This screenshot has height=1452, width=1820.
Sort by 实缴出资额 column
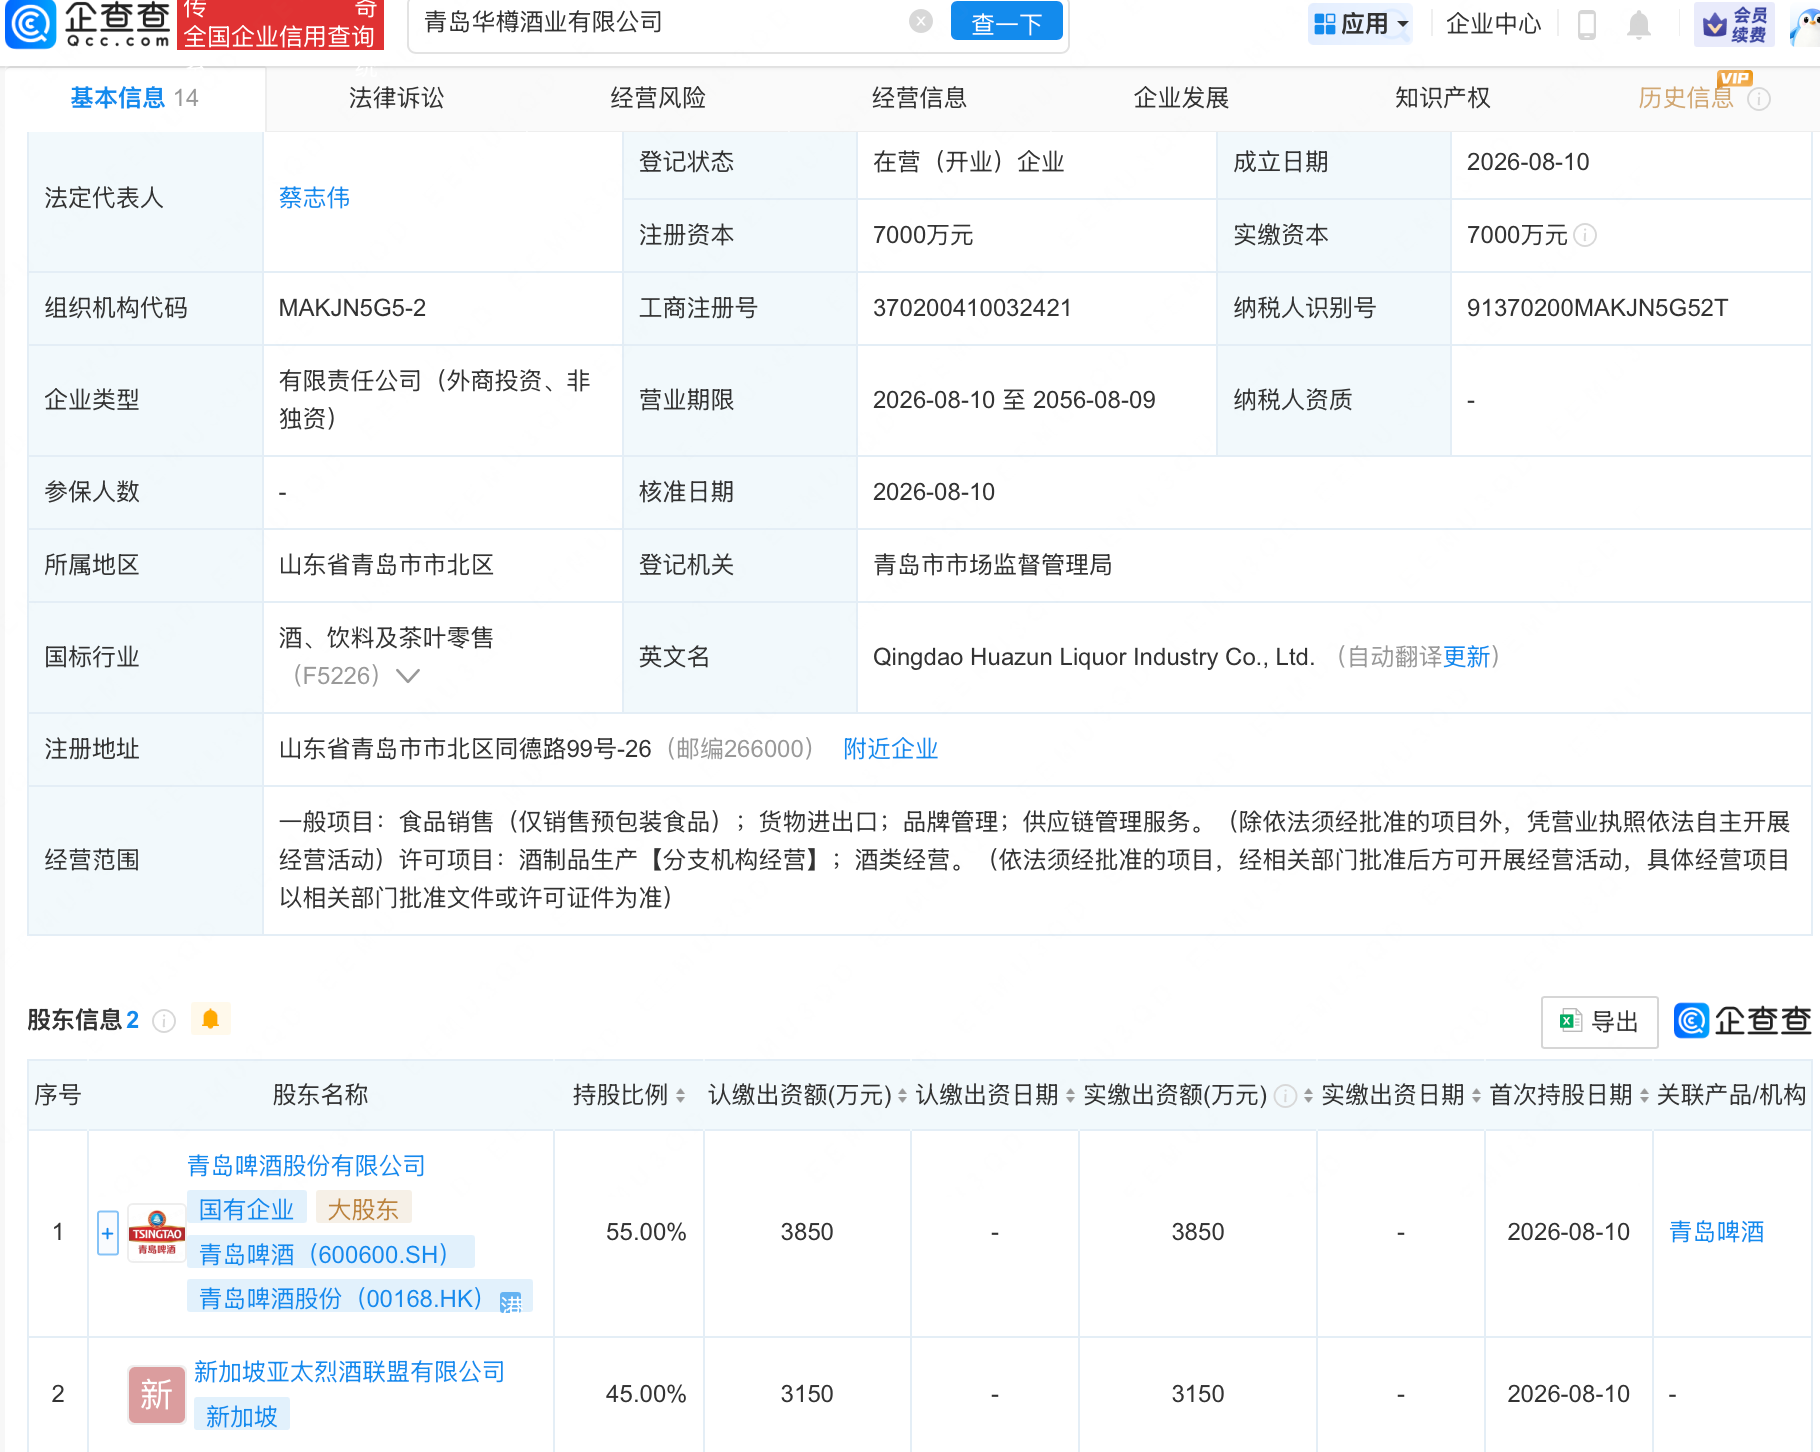(x=1308, y=1096)
